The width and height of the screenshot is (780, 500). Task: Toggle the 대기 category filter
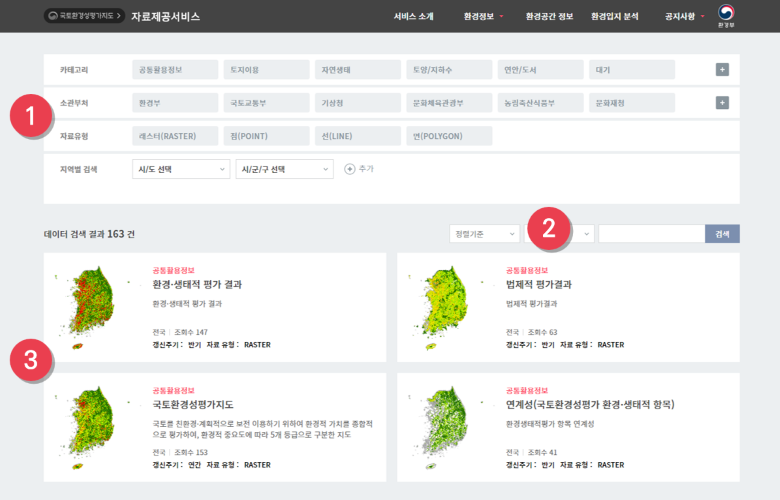632,70
